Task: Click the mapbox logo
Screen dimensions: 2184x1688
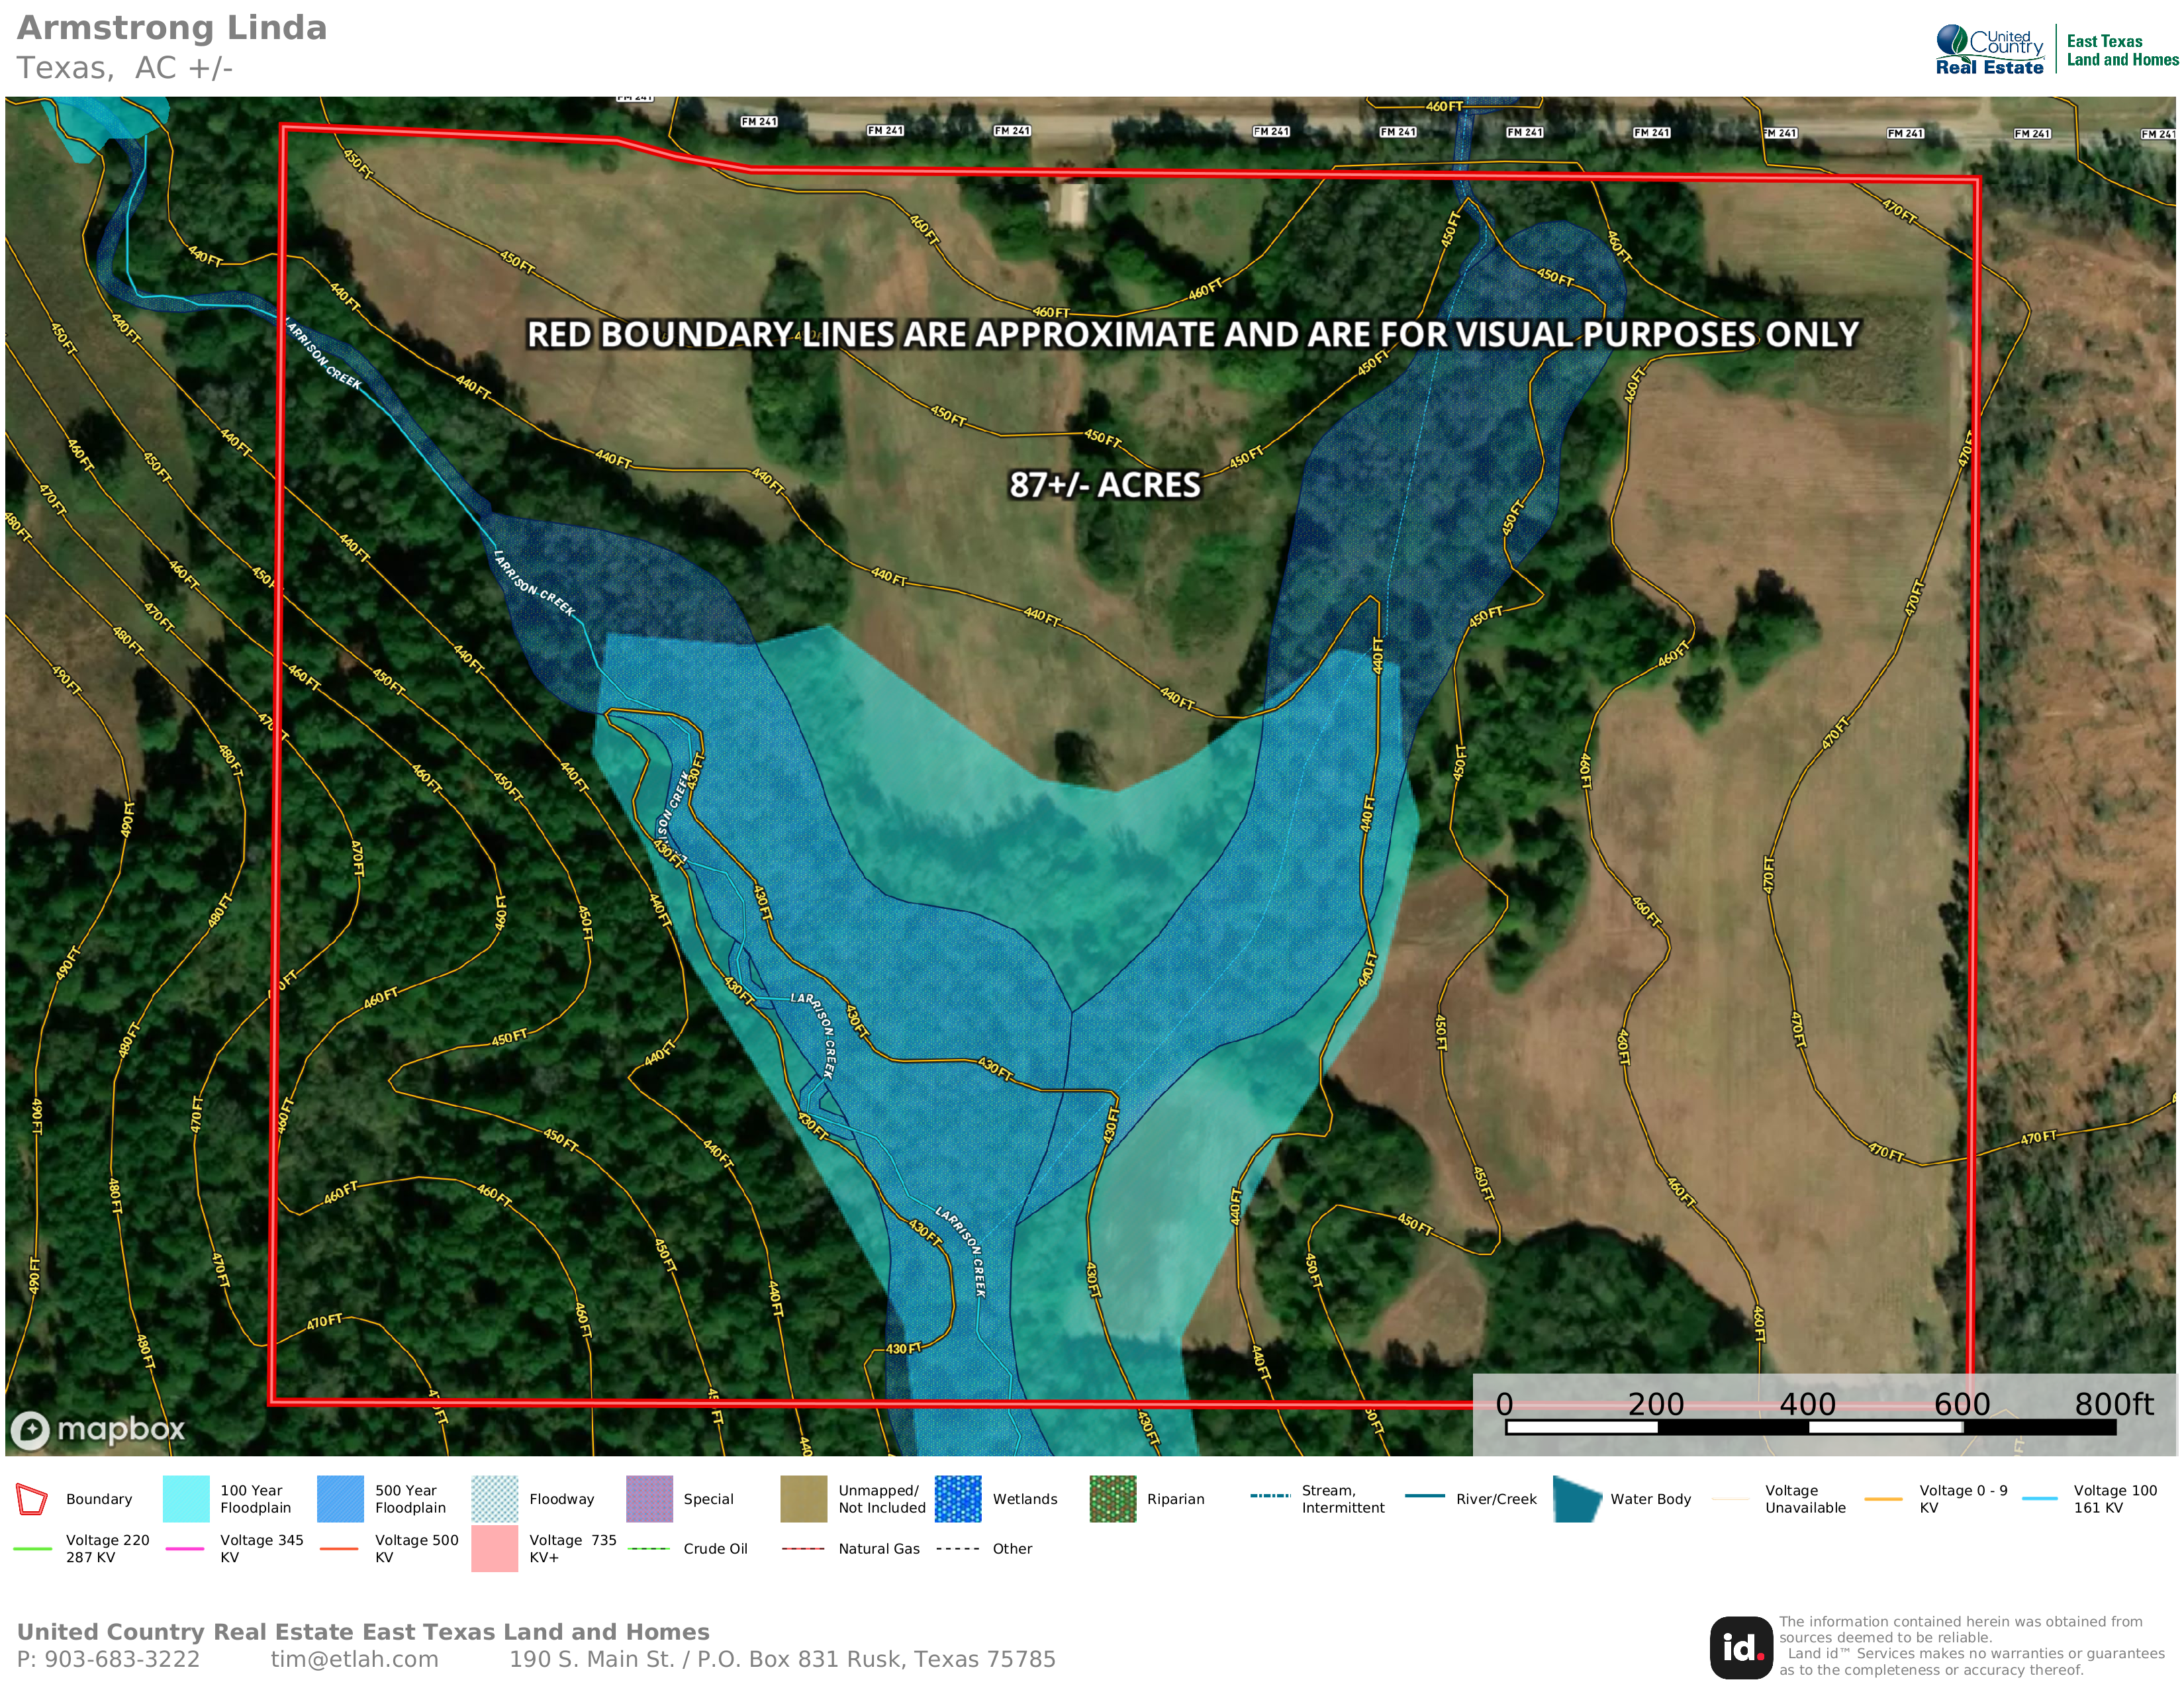Action: (x=98, y=1429)
